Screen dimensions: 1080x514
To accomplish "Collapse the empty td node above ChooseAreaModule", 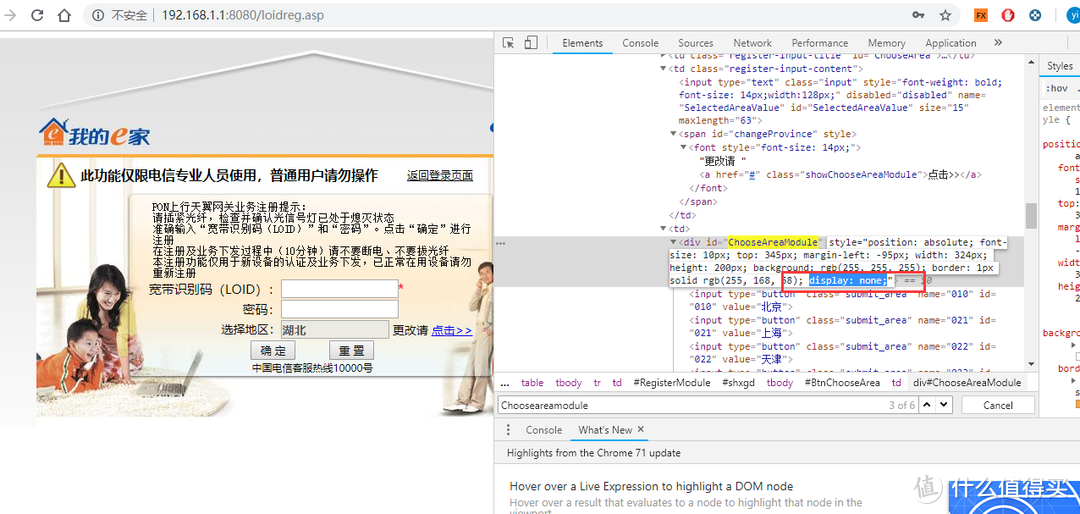I will click(663, 229).
